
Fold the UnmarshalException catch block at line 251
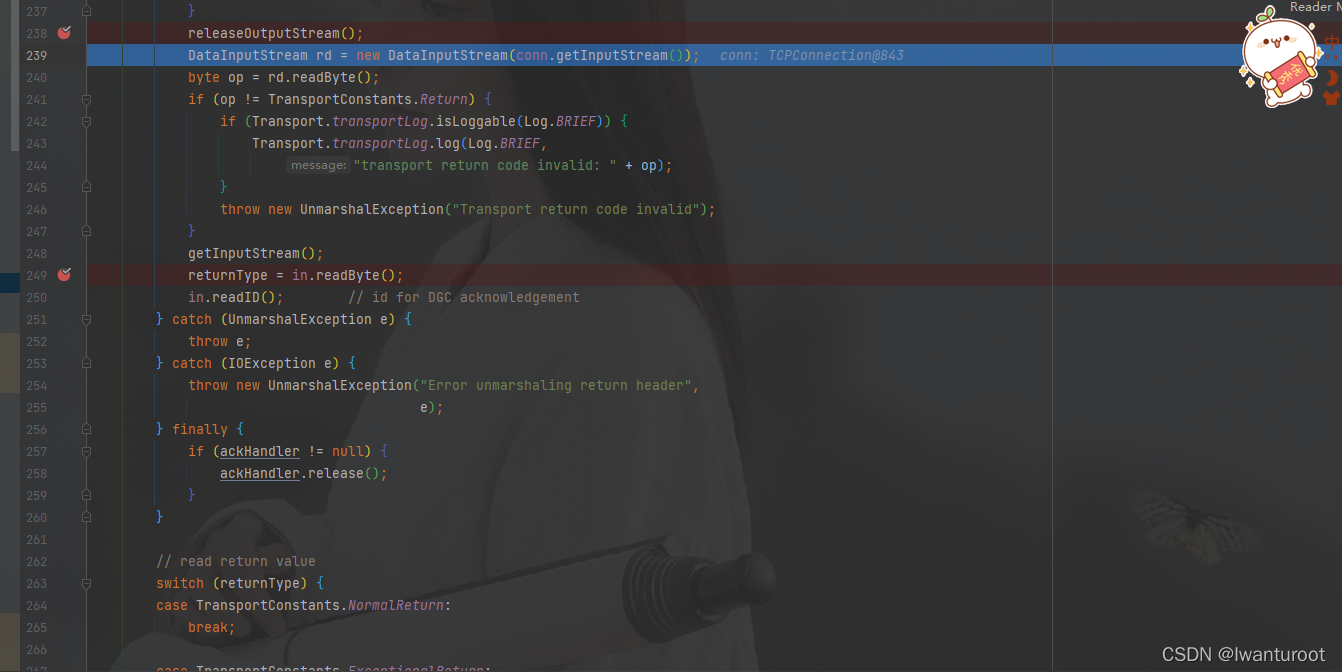(x=86, y=319)
